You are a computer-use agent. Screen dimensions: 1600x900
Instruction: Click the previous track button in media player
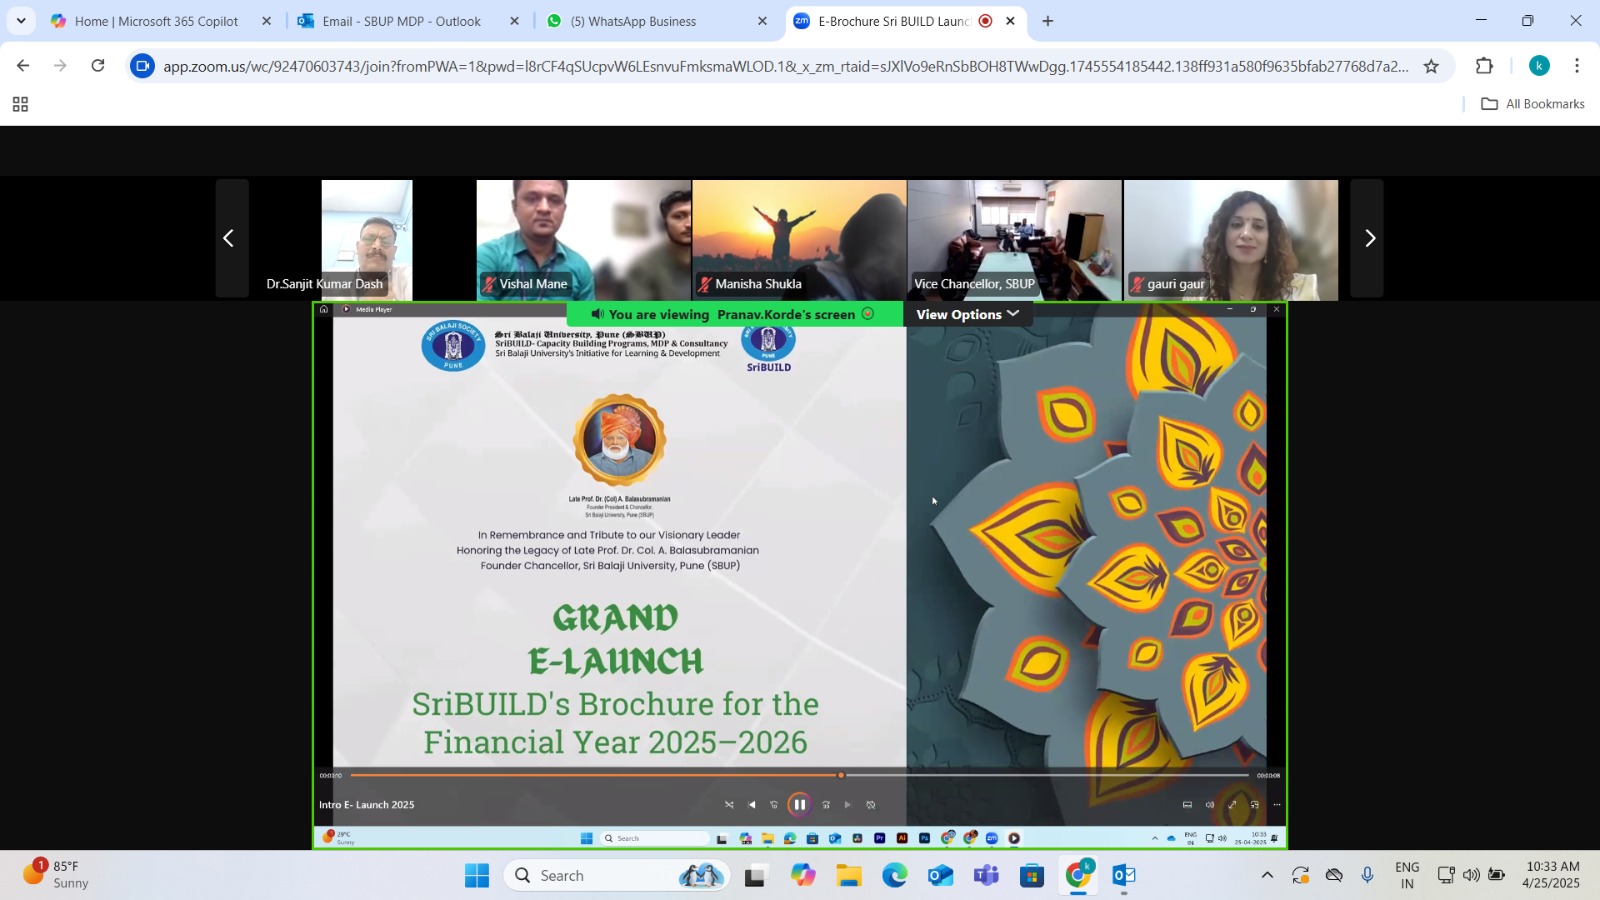click(752, 804)
